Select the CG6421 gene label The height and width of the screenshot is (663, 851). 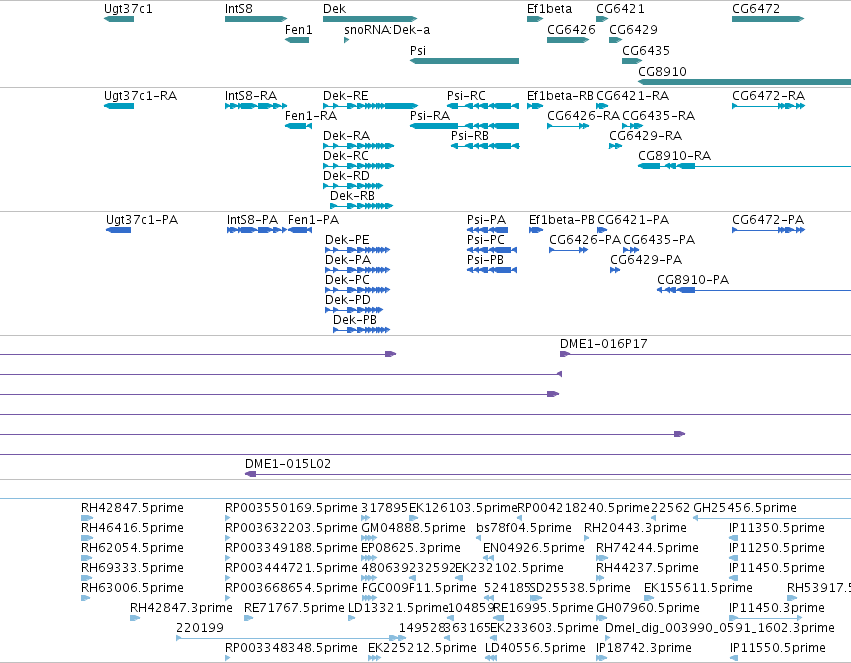tap(620, 9)
